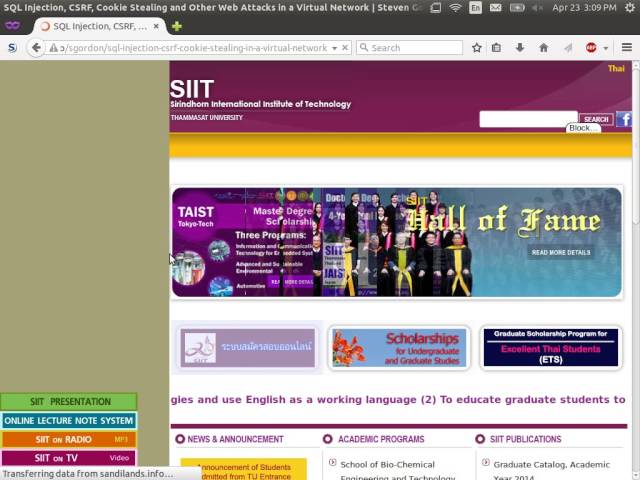This screenshot has height=480, width=640.
Task: Close the SQL Injection tab
Action: tap(156, 26)
